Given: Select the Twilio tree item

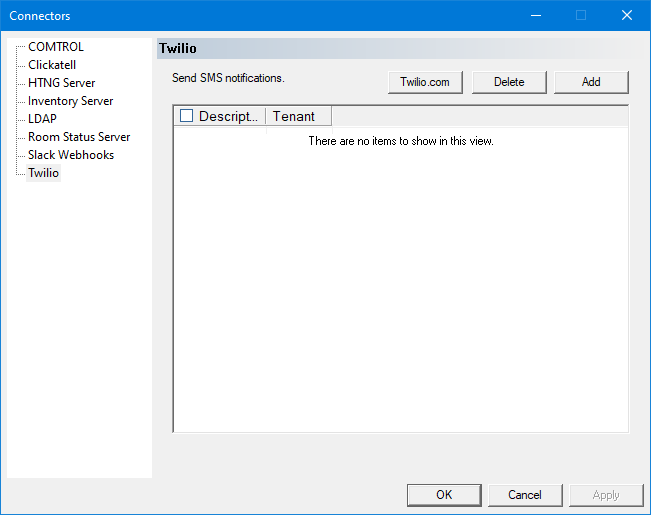Looking at the screenshot, I should coord(43,173).
